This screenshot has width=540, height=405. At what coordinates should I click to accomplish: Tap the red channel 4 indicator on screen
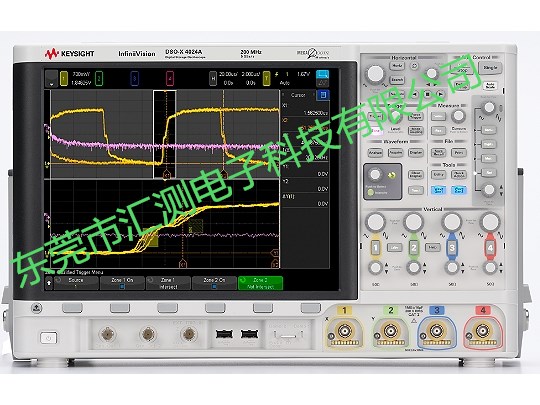(x=169, y=78)
